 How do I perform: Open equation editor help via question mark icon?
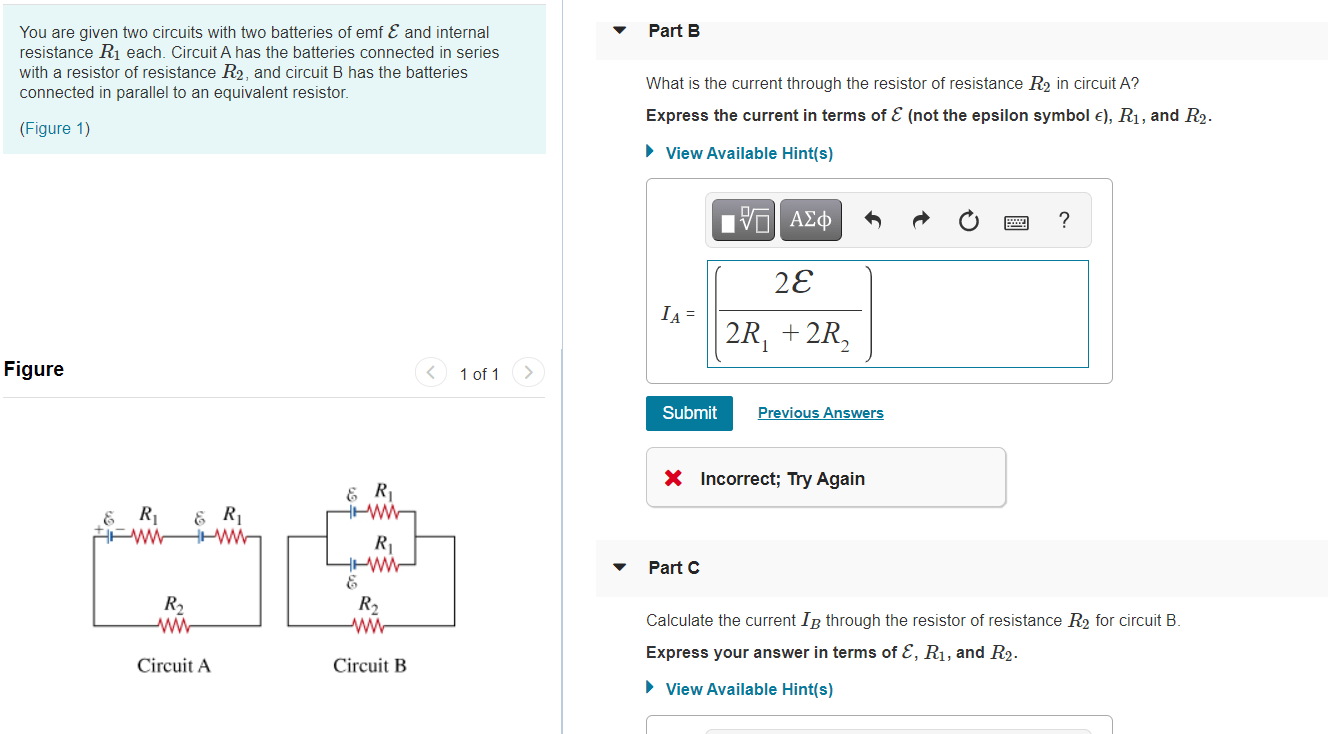click(1063, 220)
